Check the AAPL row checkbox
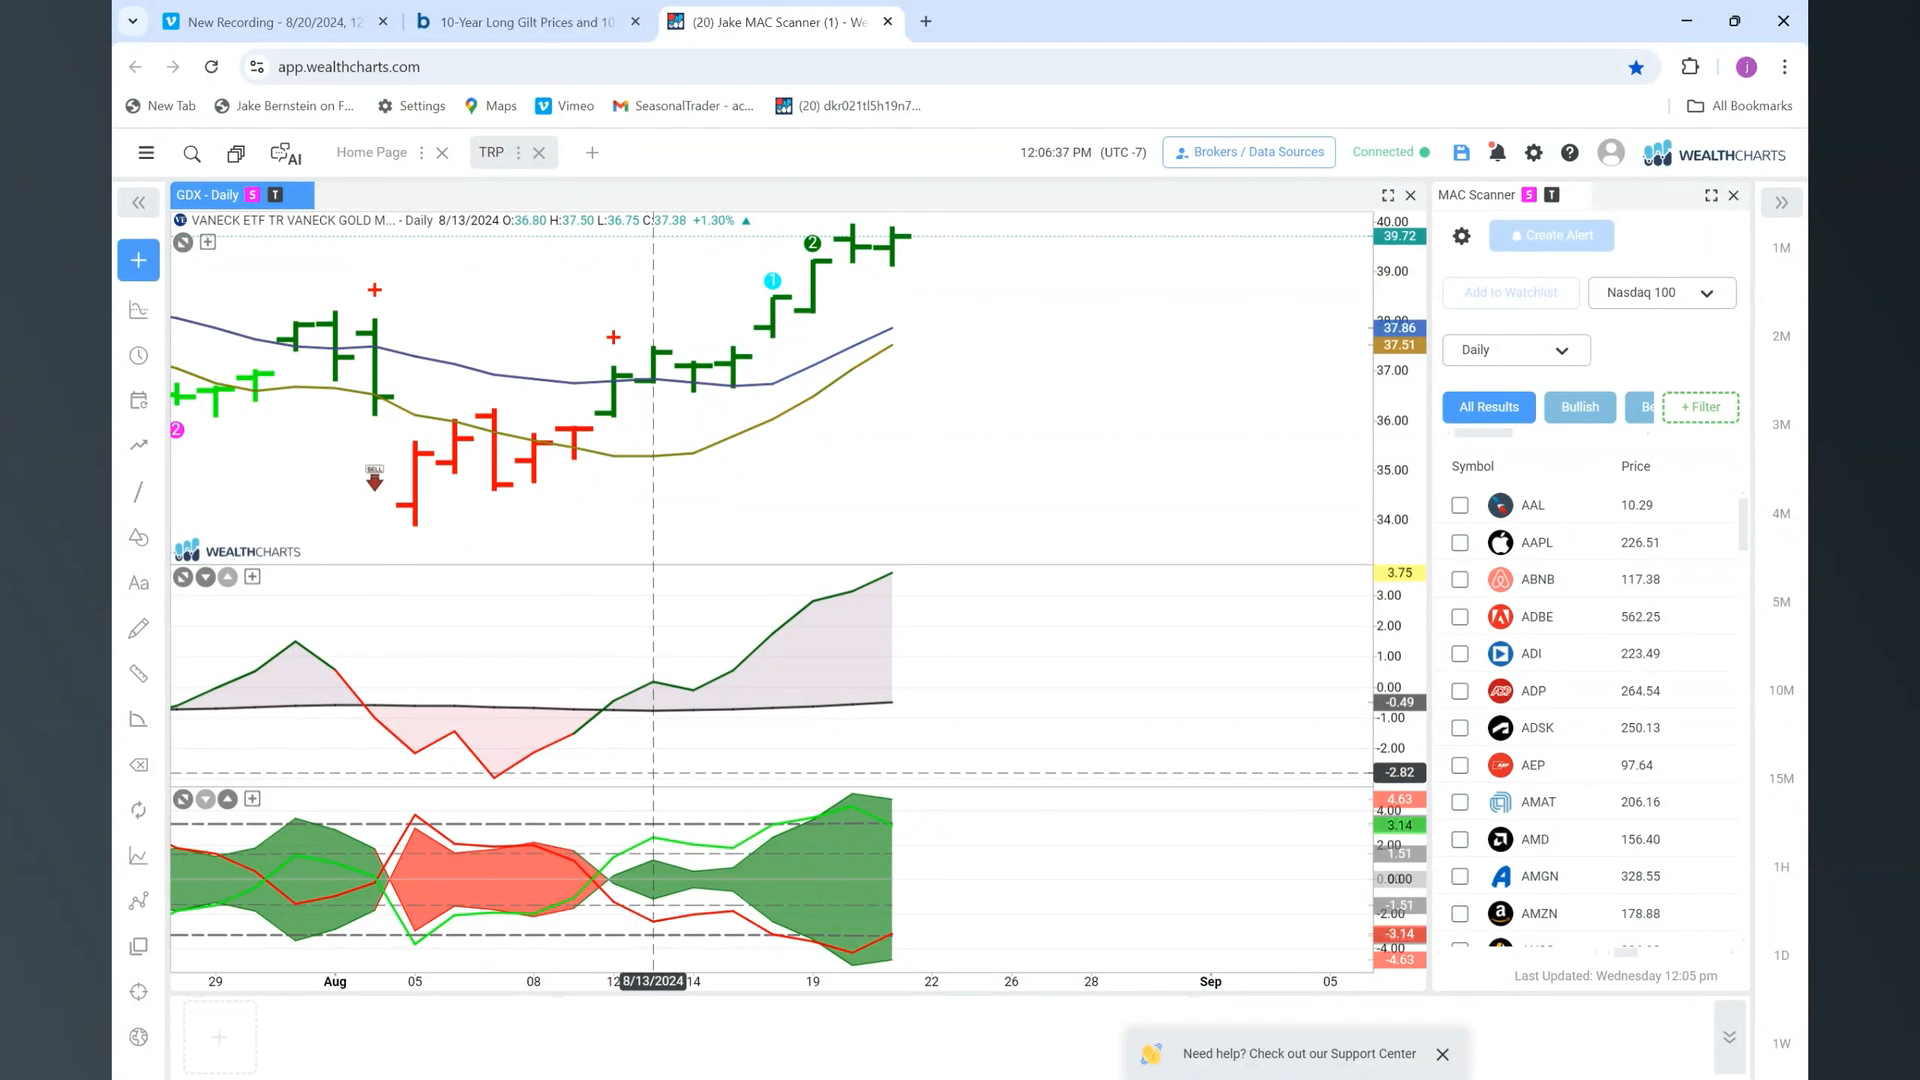The height and width of the screenshot is (1080, 1920). [x=1460, y=543]
